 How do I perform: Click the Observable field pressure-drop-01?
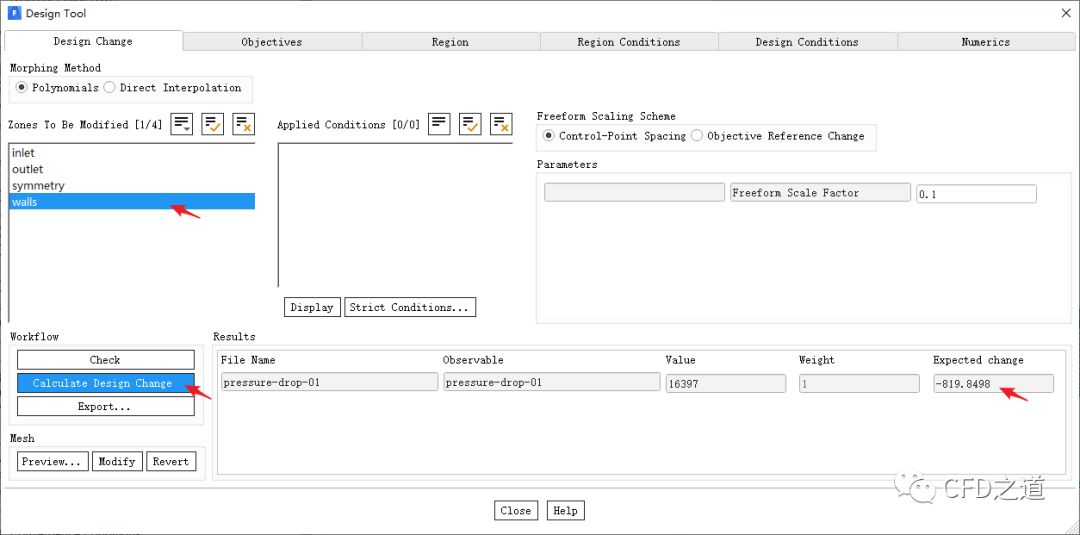551,384
